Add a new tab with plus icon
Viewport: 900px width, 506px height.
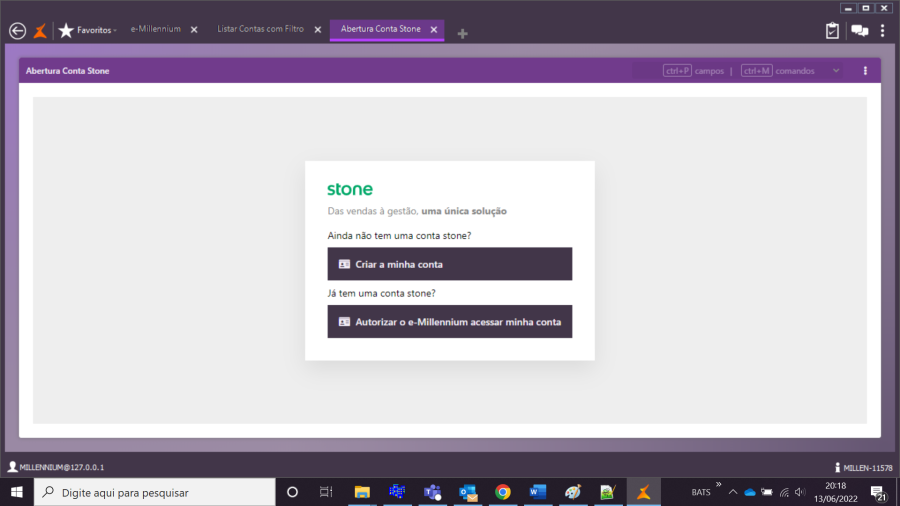462,34
